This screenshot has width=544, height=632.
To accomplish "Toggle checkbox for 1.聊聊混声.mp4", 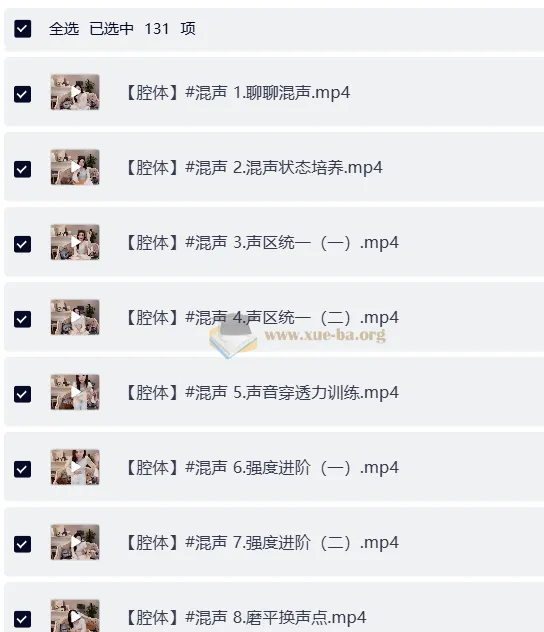I will point(23,94).
